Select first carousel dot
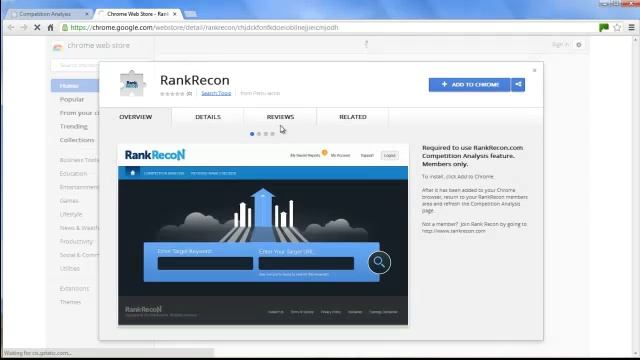This screenshot has height=360, width=640. click(x=252, y=134)
